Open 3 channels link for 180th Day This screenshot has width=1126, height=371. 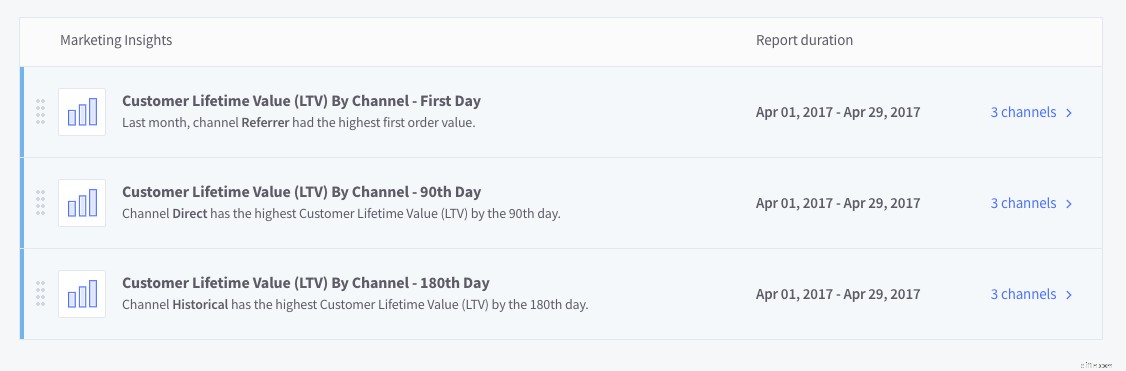coord(1023,294)
